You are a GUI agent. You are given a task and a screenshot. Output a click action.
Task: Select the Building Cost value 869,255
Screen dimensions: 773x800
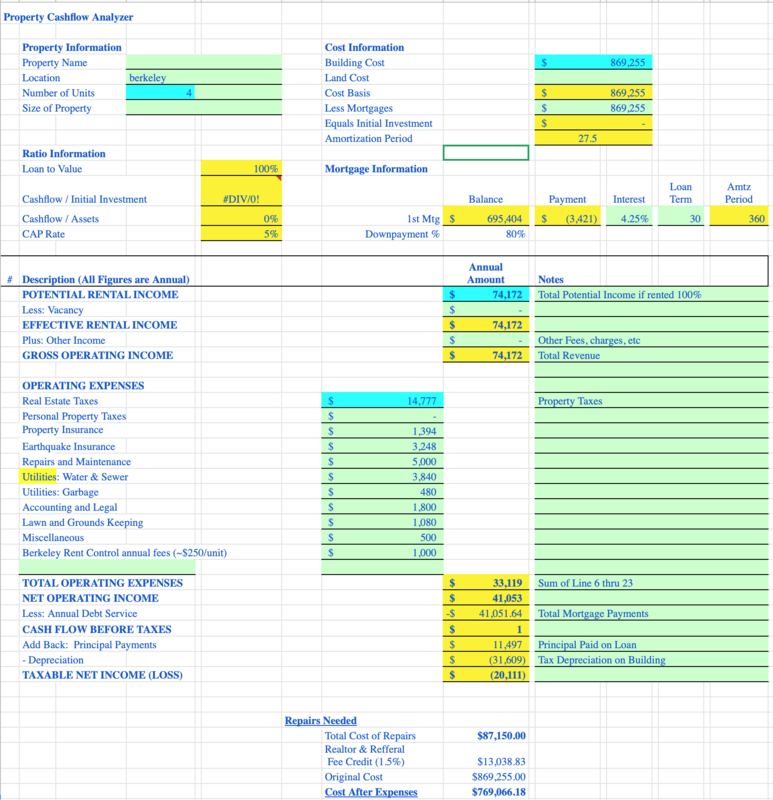(593, 62)
